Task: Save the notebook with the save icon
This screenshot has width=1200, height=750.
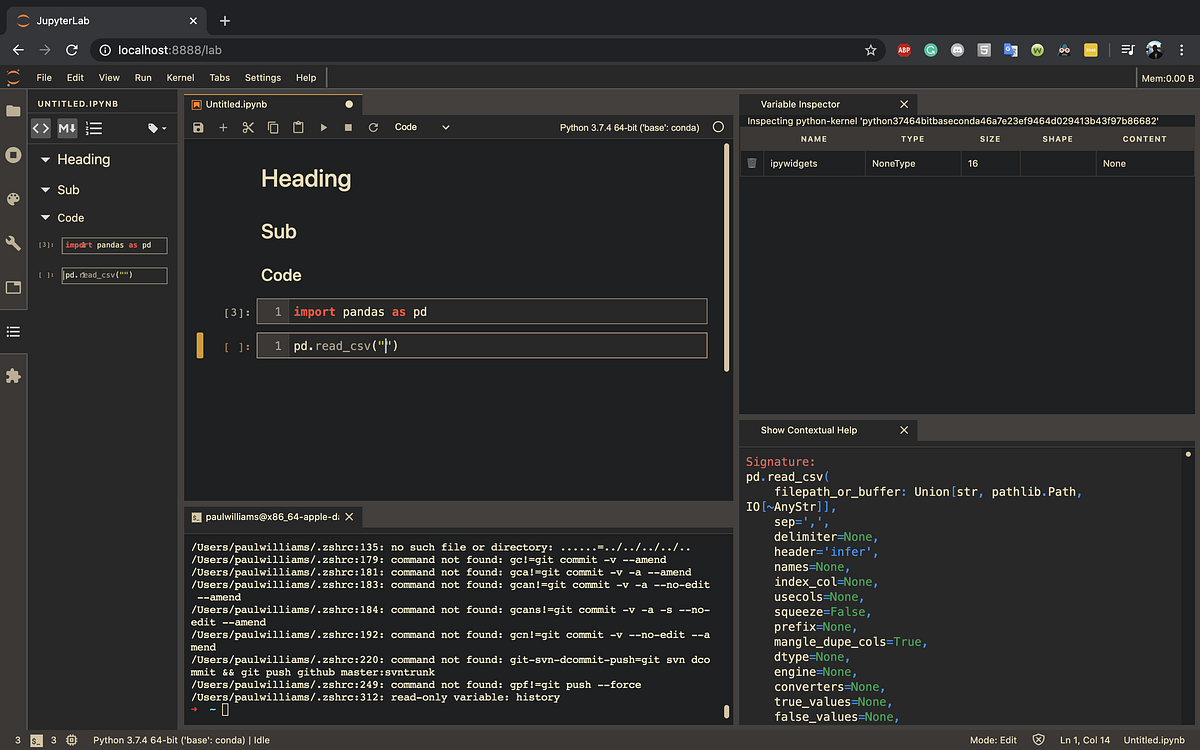Action: [x=197, y=128]
